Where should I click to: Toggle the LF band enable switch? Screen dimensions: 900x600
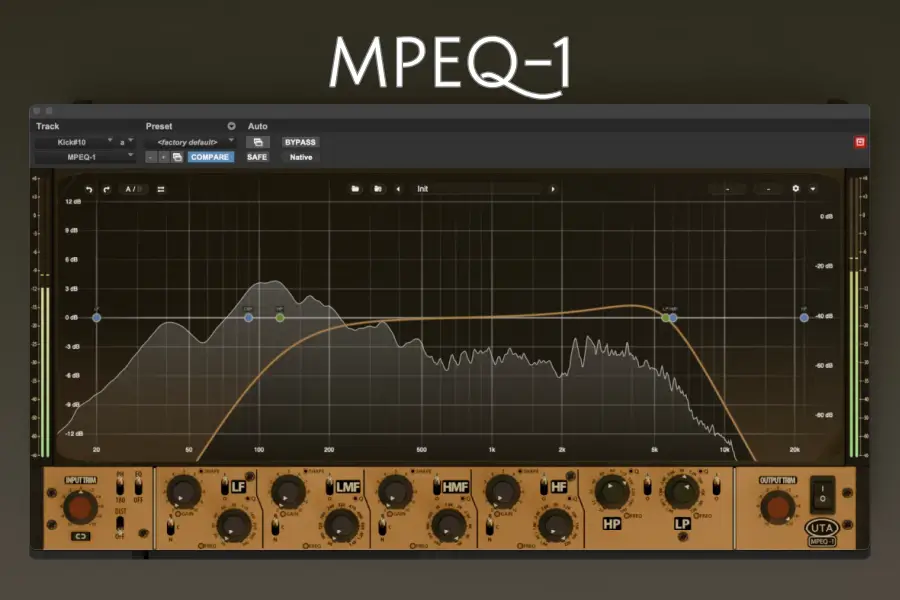pos(224,487)
